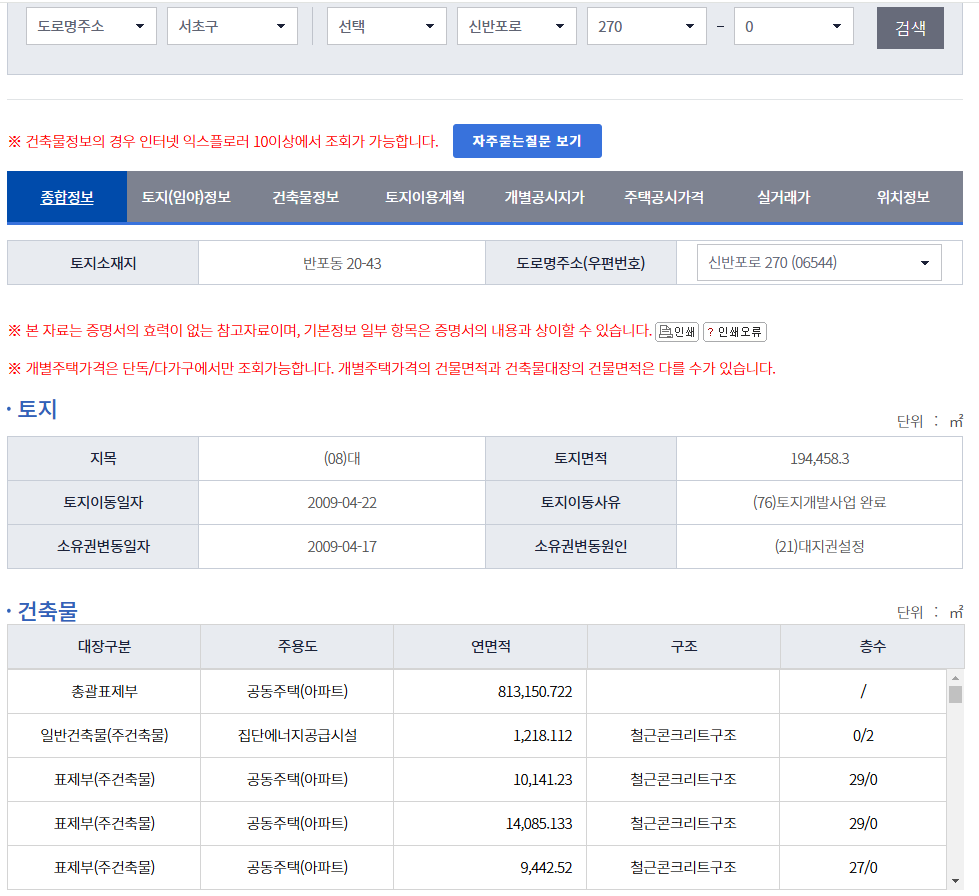Screen dimensions: 979x896
Task: Open the 도로명주소 address type dropdown
Action: click(x=91, y=26)
